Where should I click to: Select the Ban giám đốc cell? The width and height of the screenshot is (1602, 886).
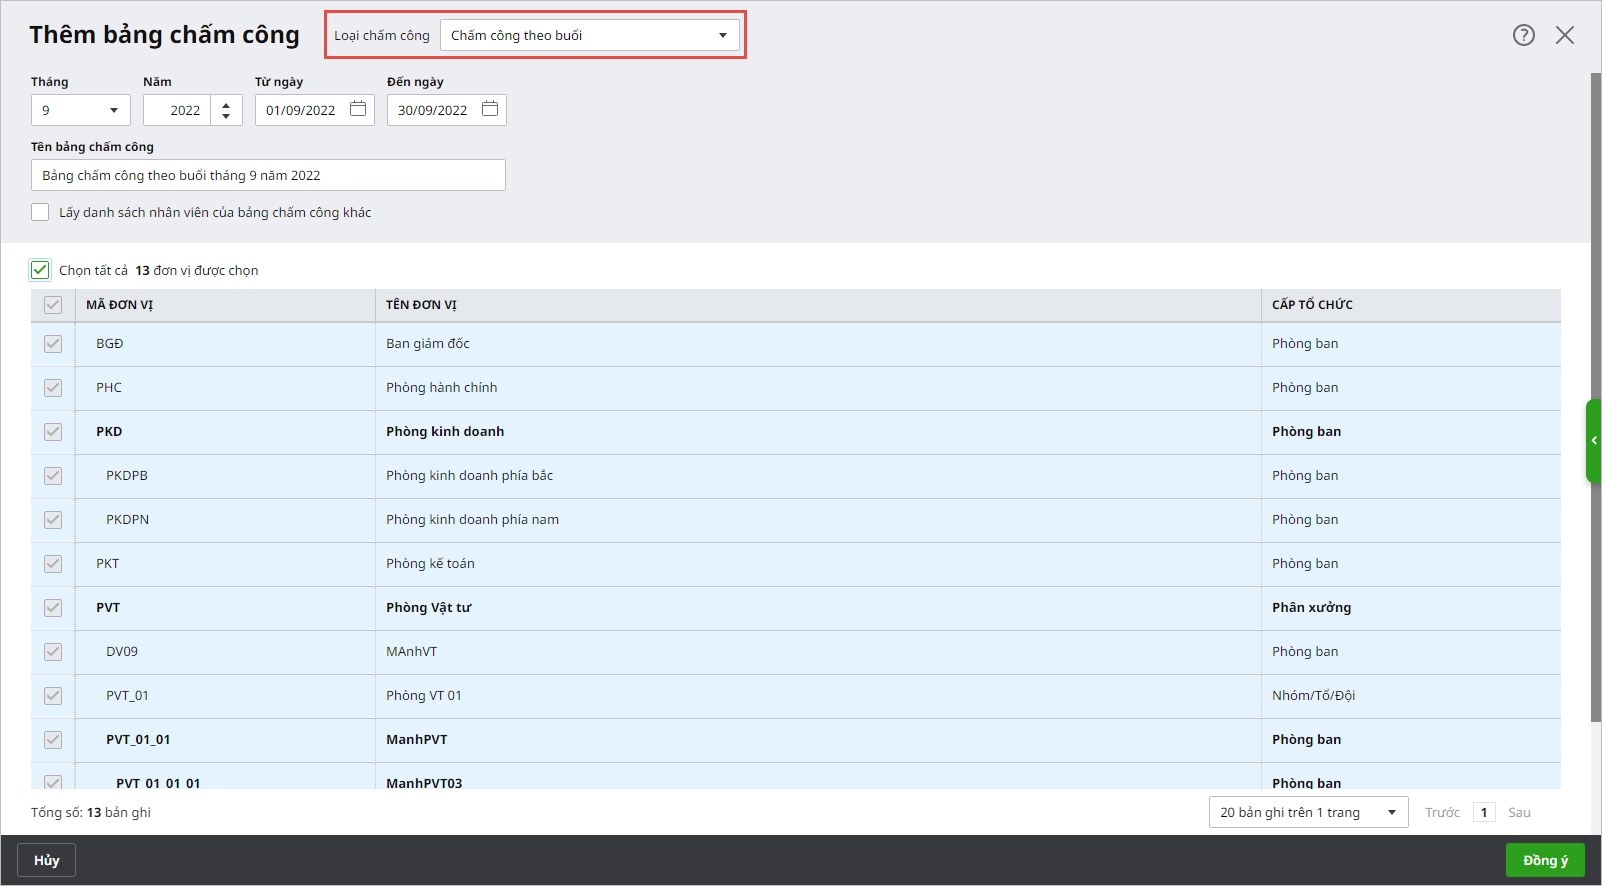pyautogui.click(x=818, y=344)
